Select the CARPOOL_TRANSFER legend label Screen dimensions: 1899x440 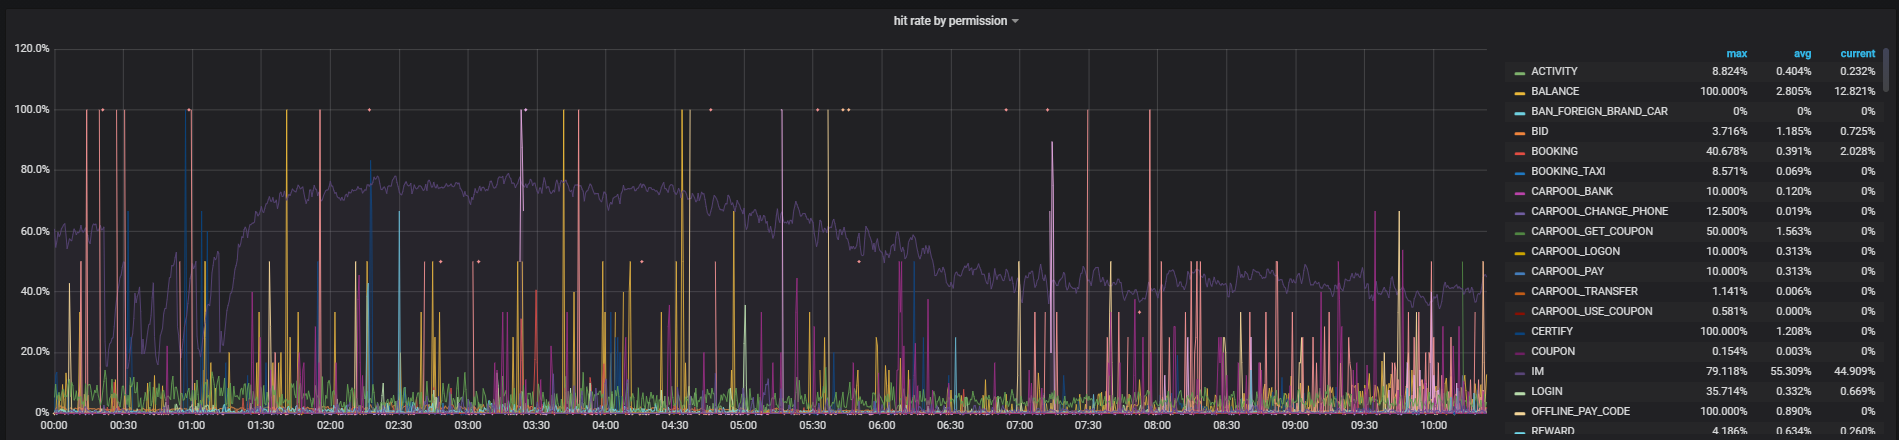click(1584, 291)
